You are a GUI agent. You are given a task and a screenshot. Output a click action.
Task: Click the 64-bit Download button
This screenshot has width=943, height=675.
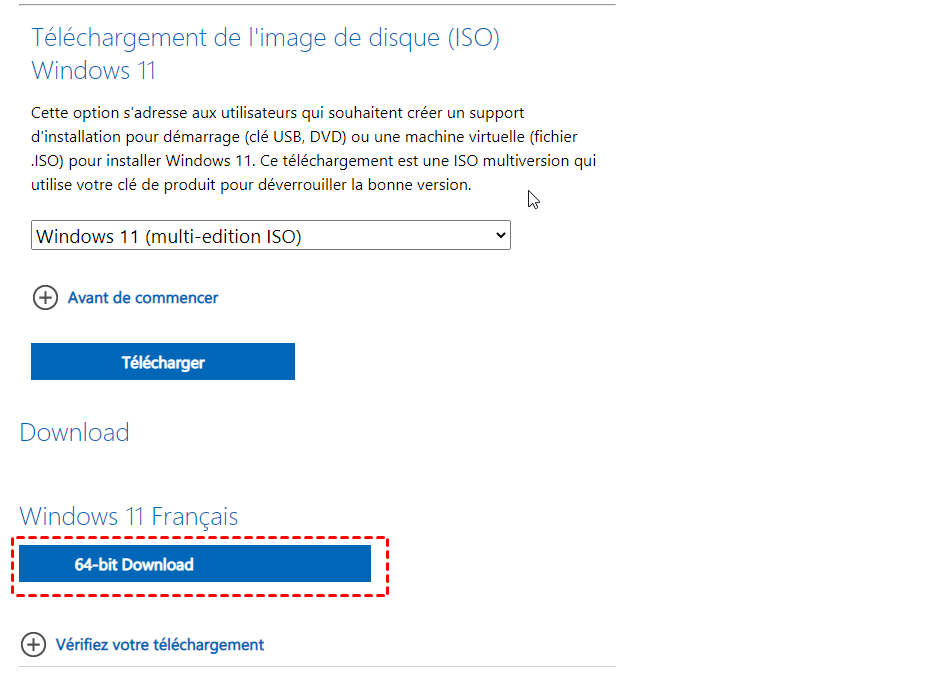coord(195,564)
